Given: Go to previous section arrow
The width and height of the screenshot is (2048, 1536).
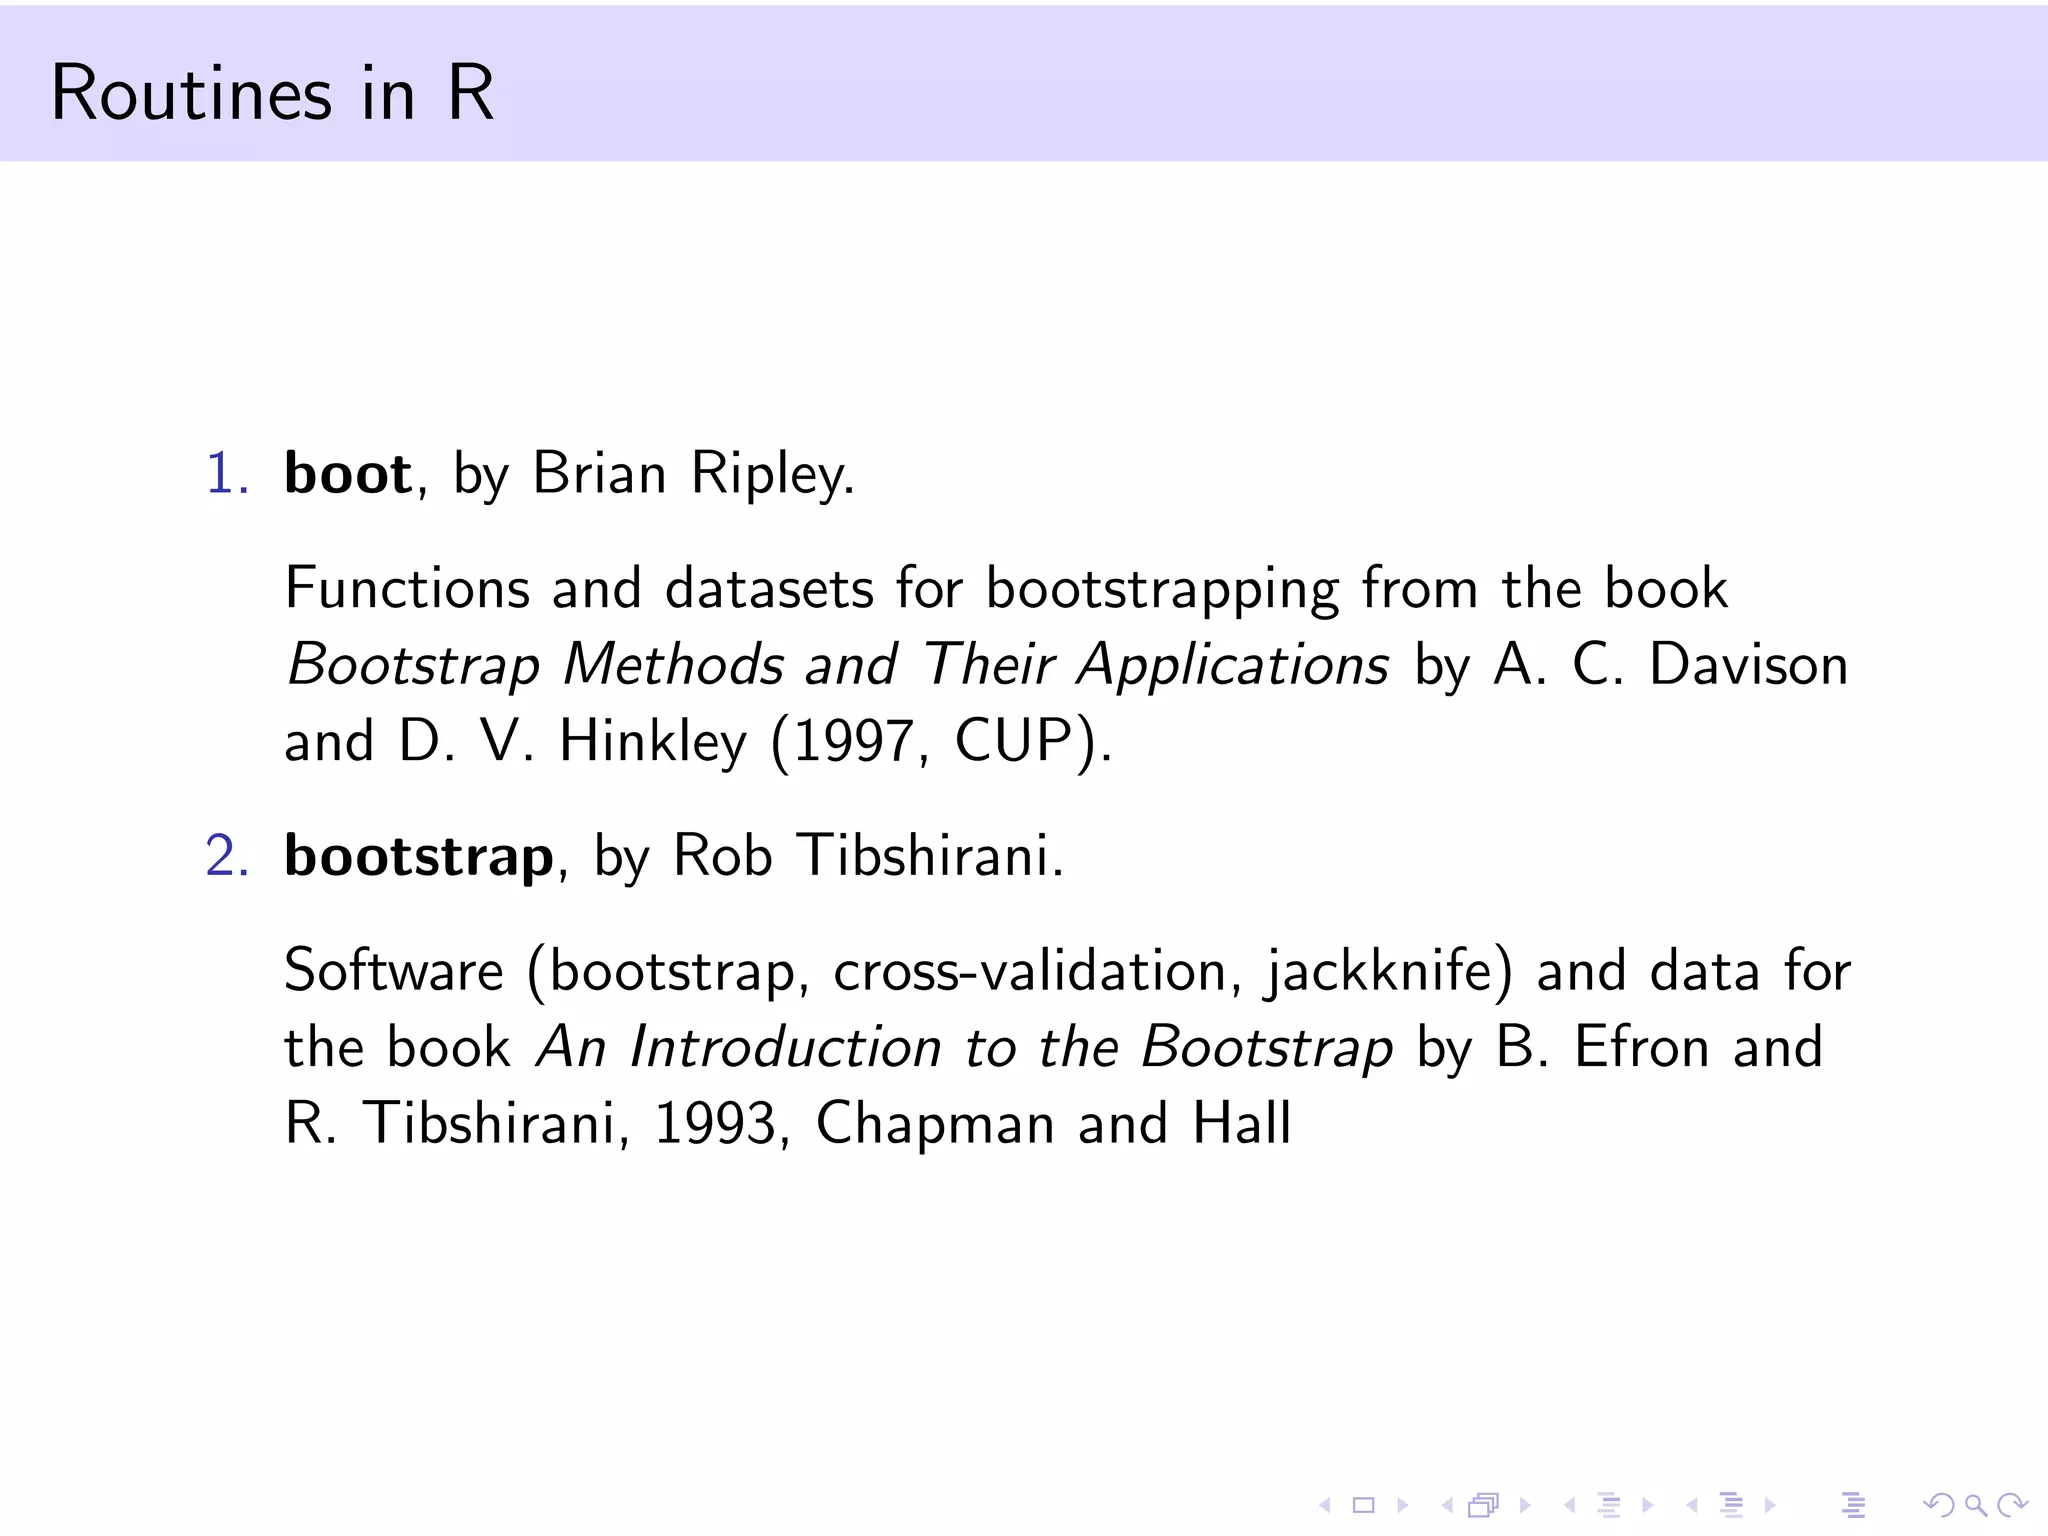Looking at the screenshot, I should (1692, 1504).
